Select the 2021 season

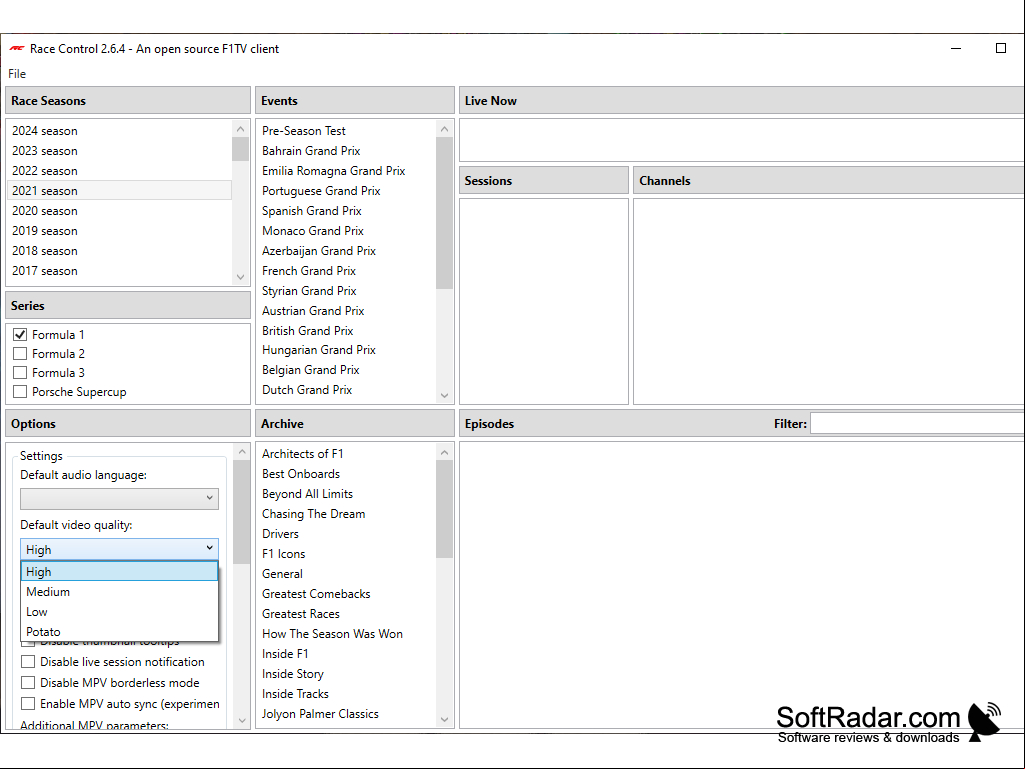[x=120, y=191]
